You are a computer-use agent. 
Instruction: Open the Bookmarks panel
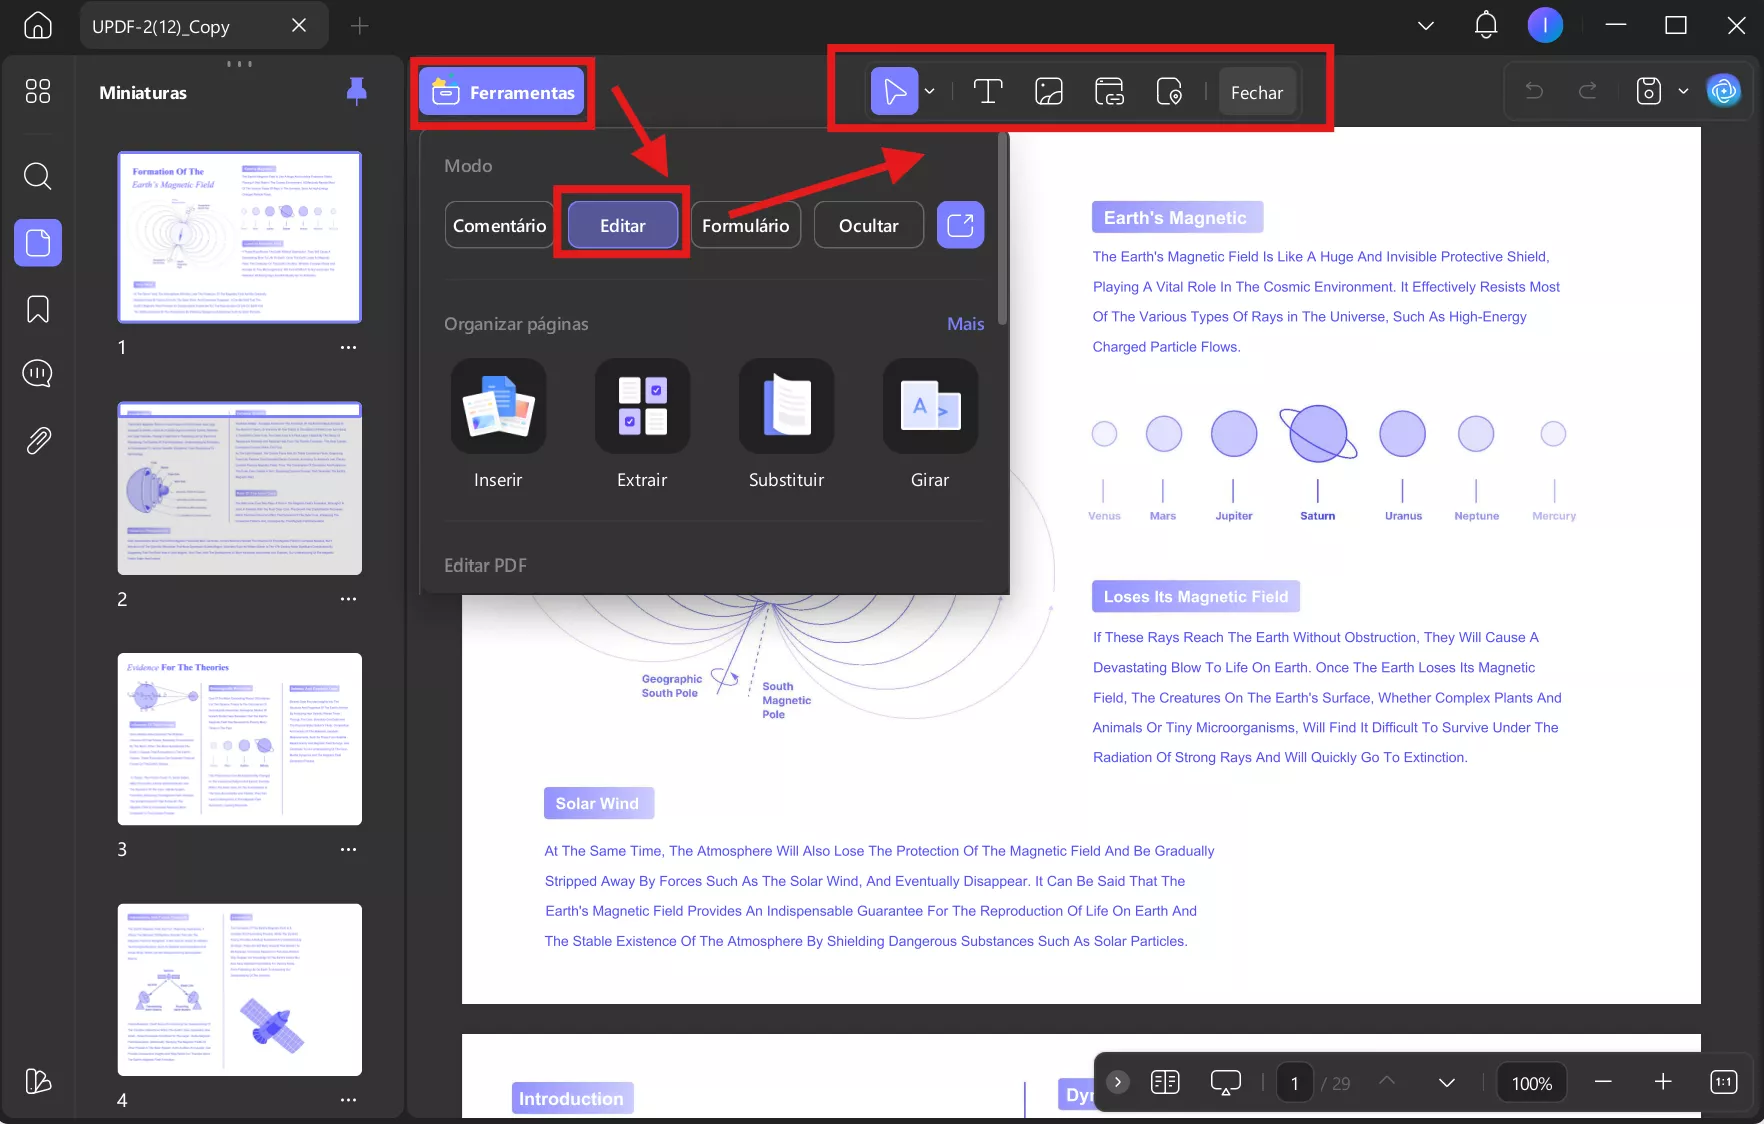point(37,310)
